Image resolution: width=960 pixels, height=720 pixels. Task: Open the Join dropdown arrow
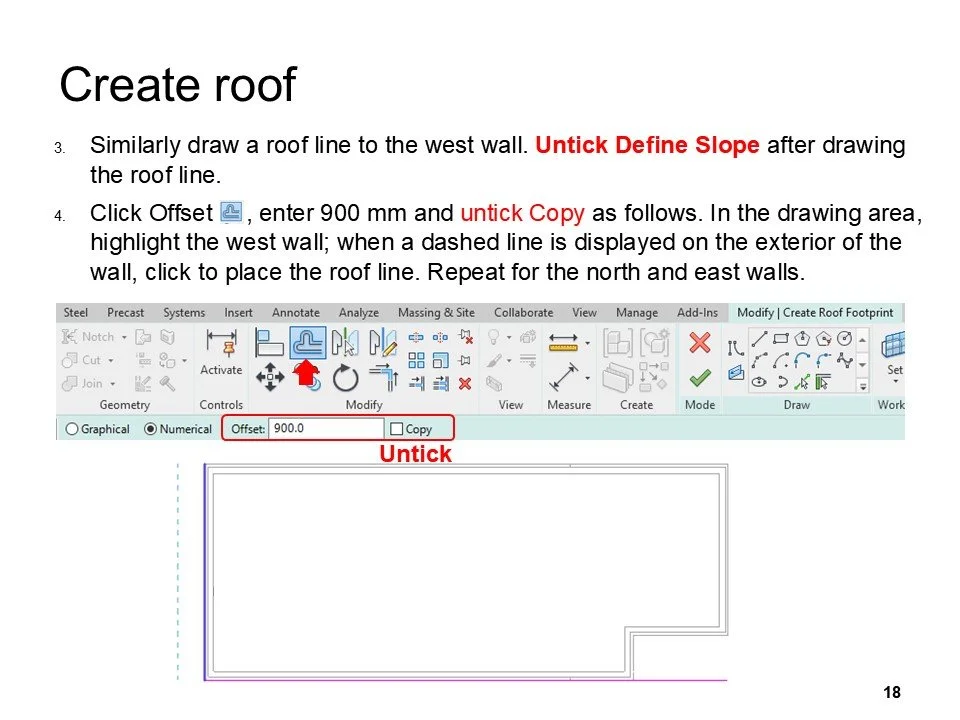pos(113,384)
